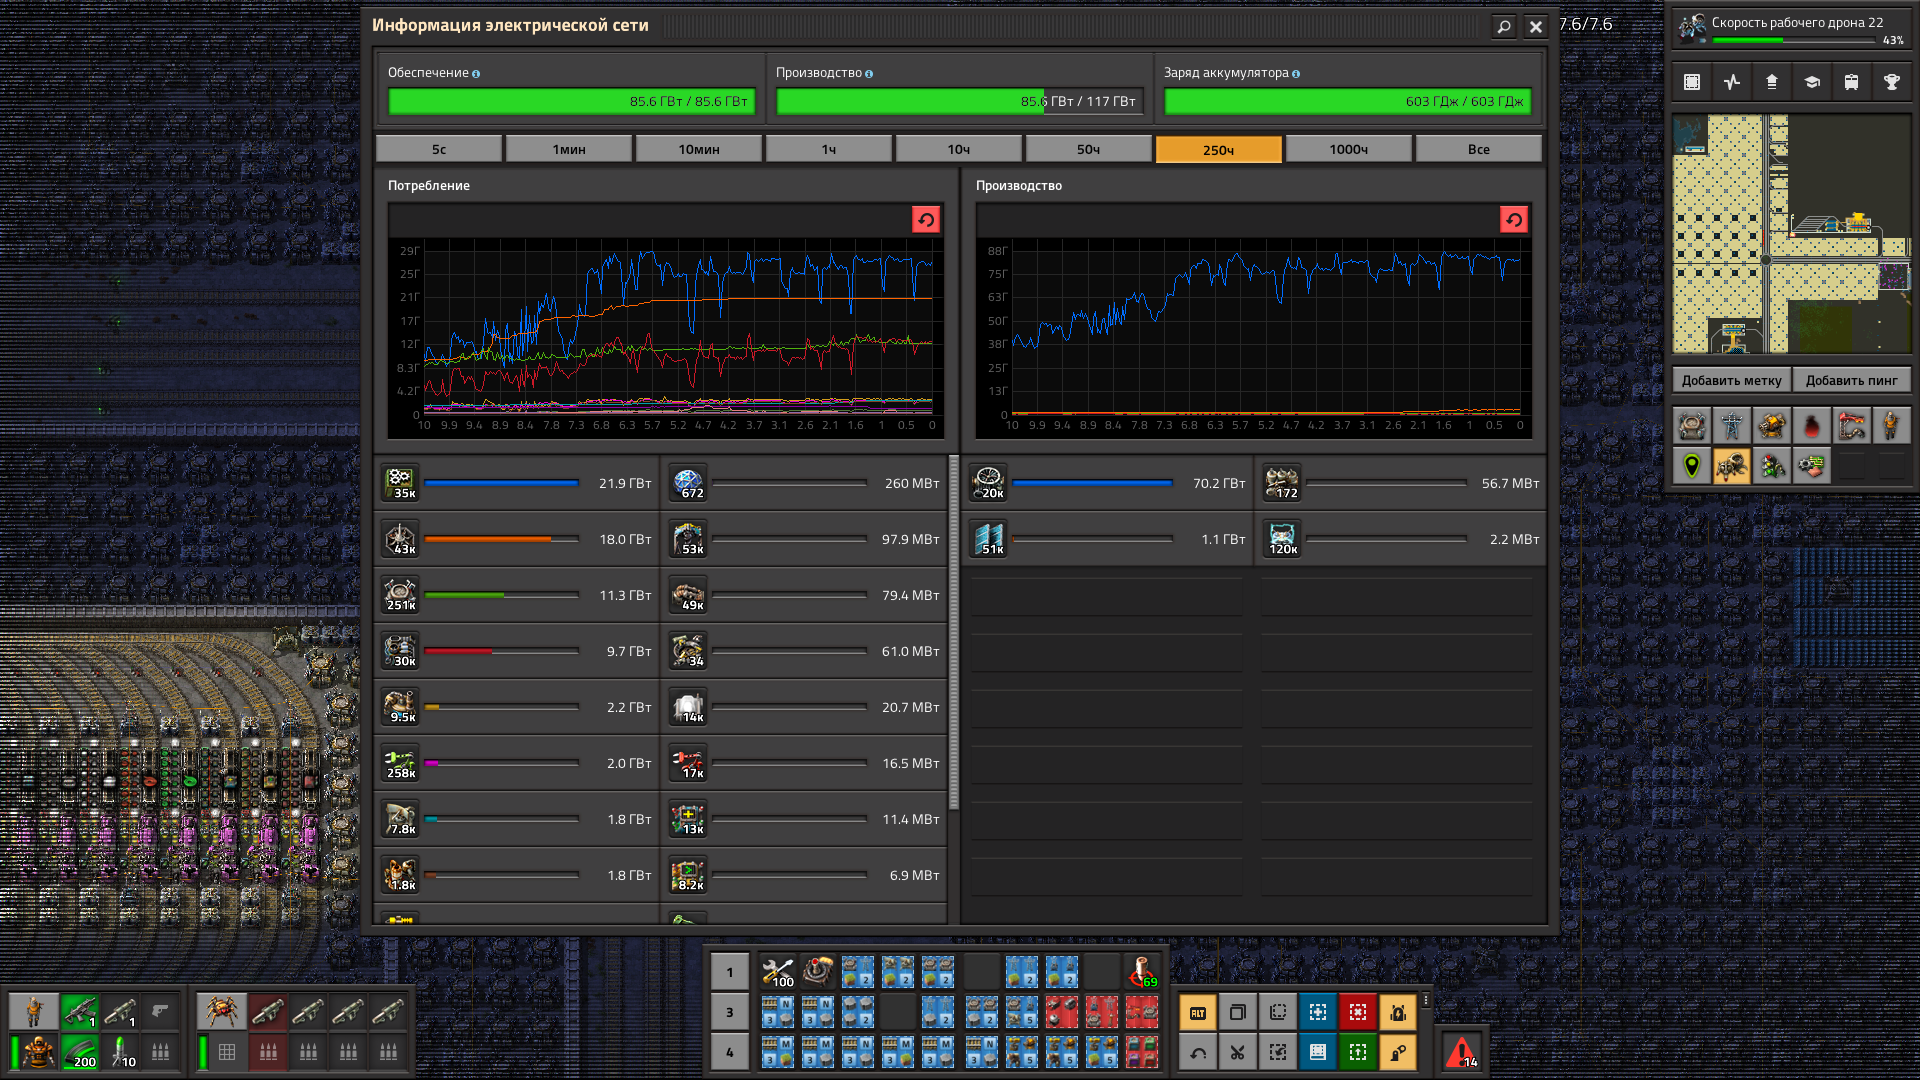
Task: Click info icon next to Заряд аккумулятора
Action: pyautogui.click(x=1296, y=74)
